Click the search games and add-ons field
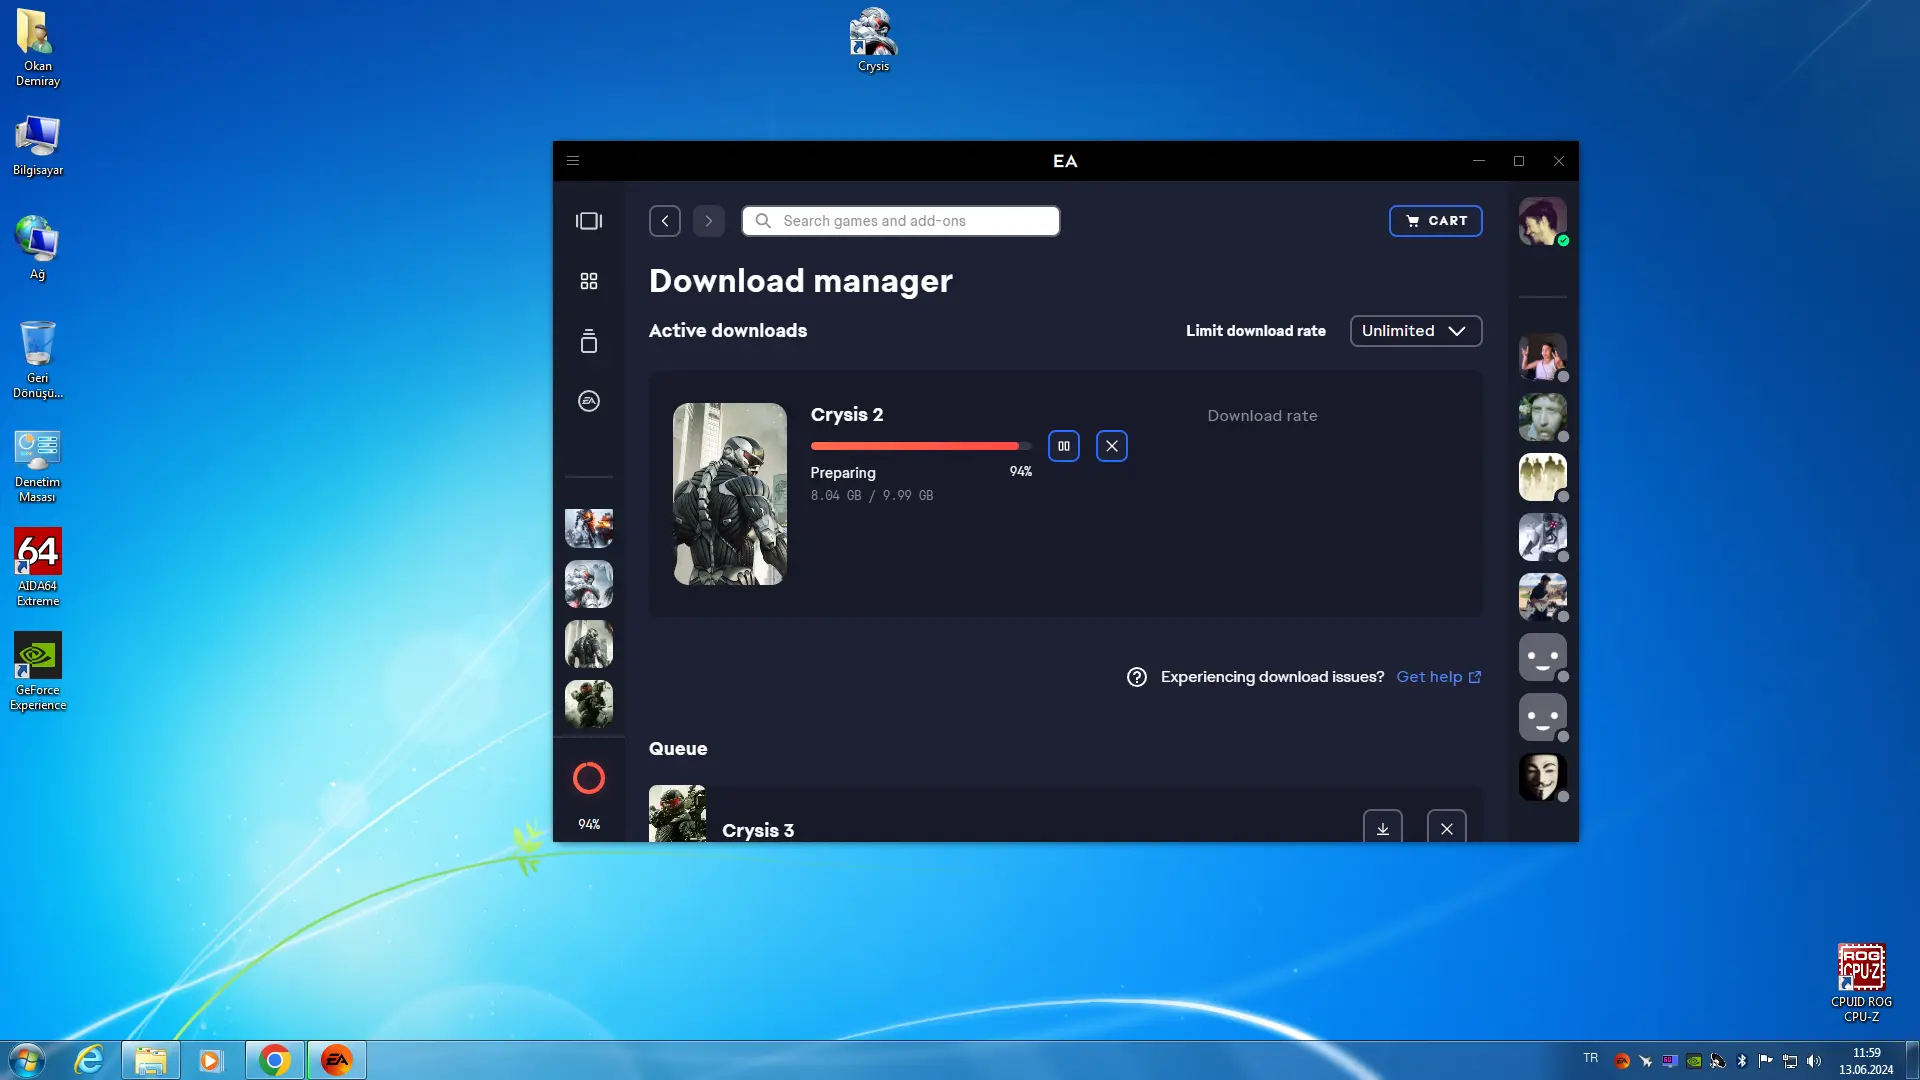The width and height of the screenshot is (1920, 1080). (901, 221)
